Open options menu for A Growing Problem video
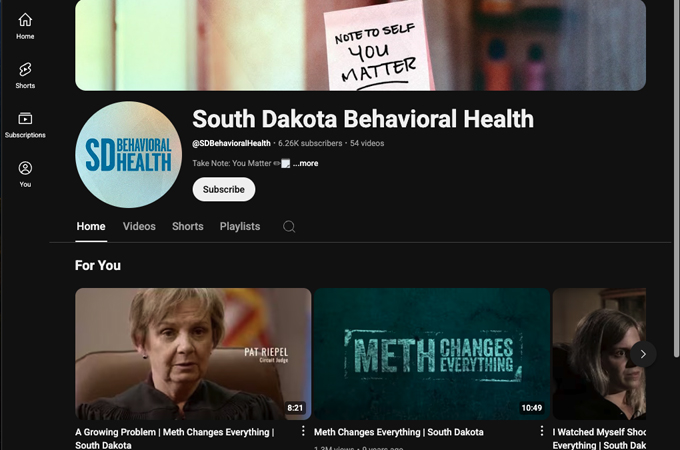This screenshot has height=450, width=680. click(x=303, y=431)
